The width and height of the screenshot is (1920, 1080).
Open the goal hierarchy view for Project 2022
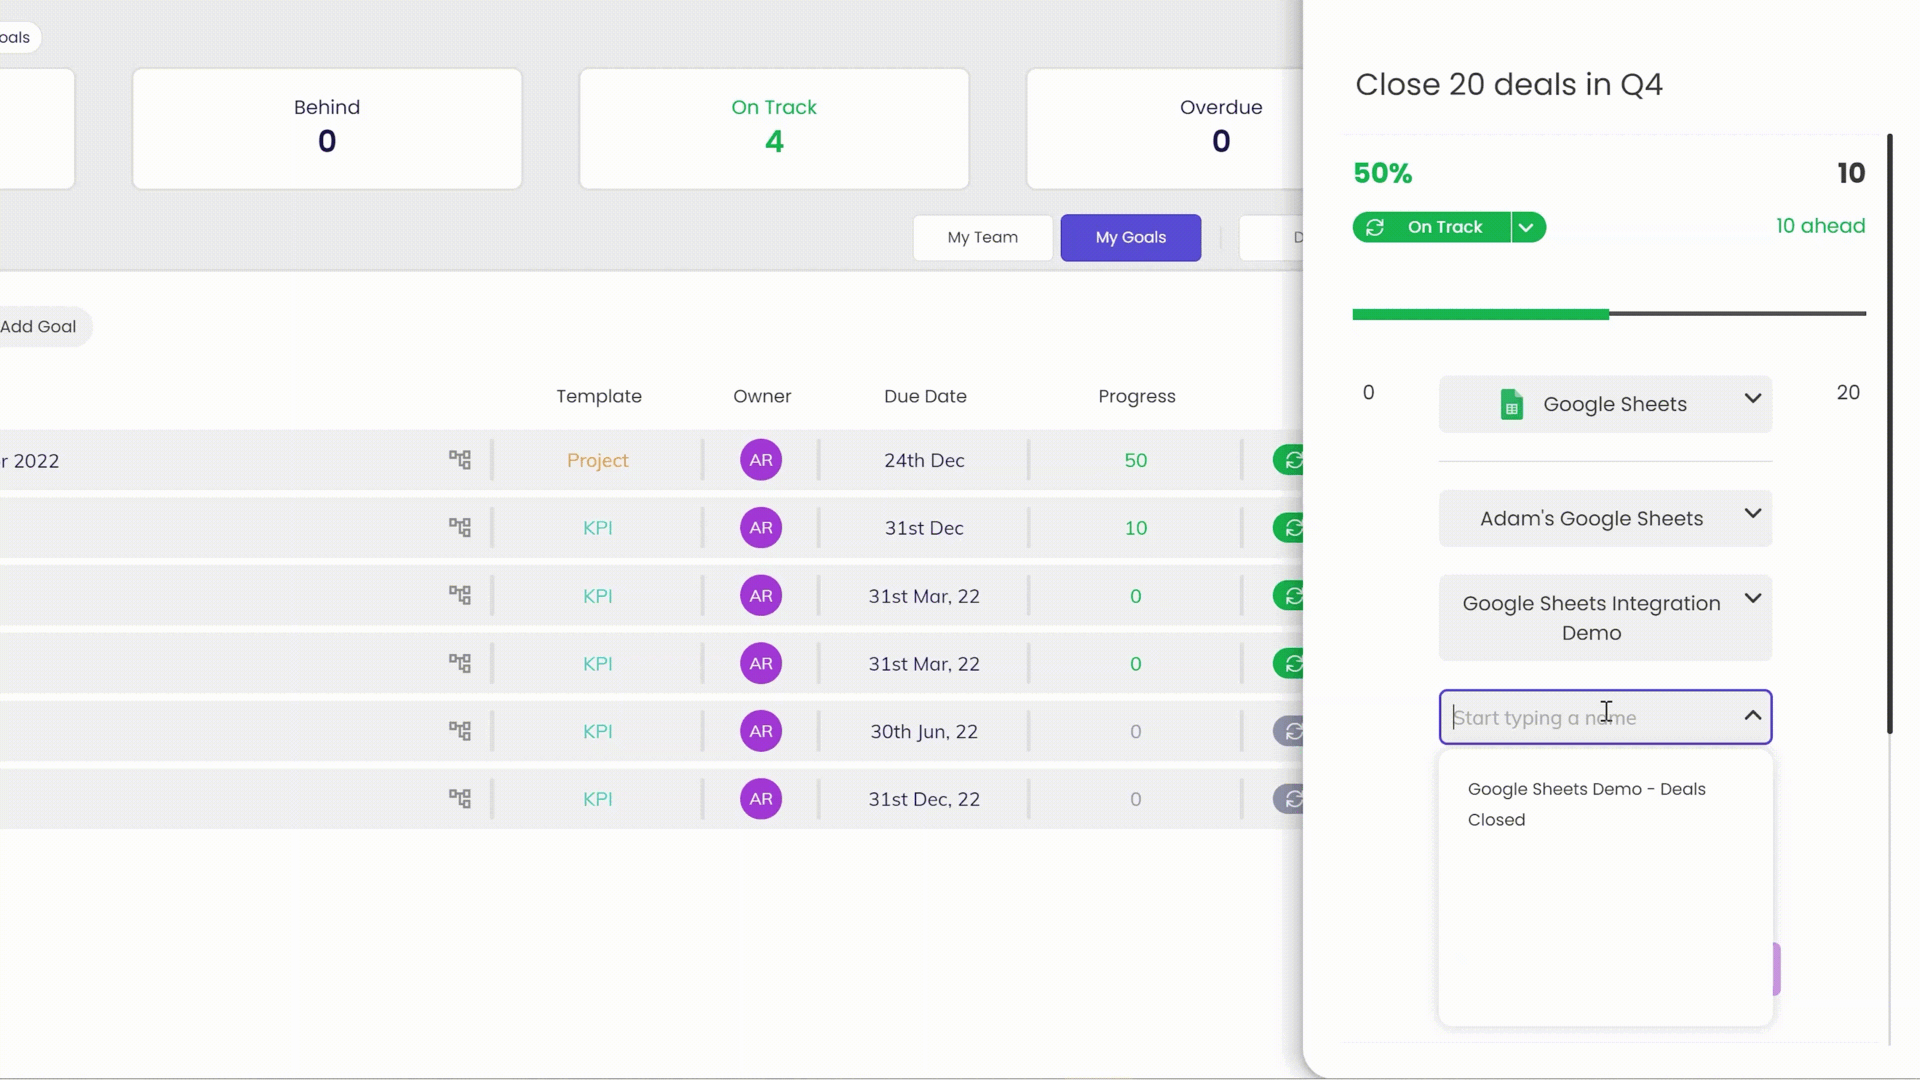(459, 459)
